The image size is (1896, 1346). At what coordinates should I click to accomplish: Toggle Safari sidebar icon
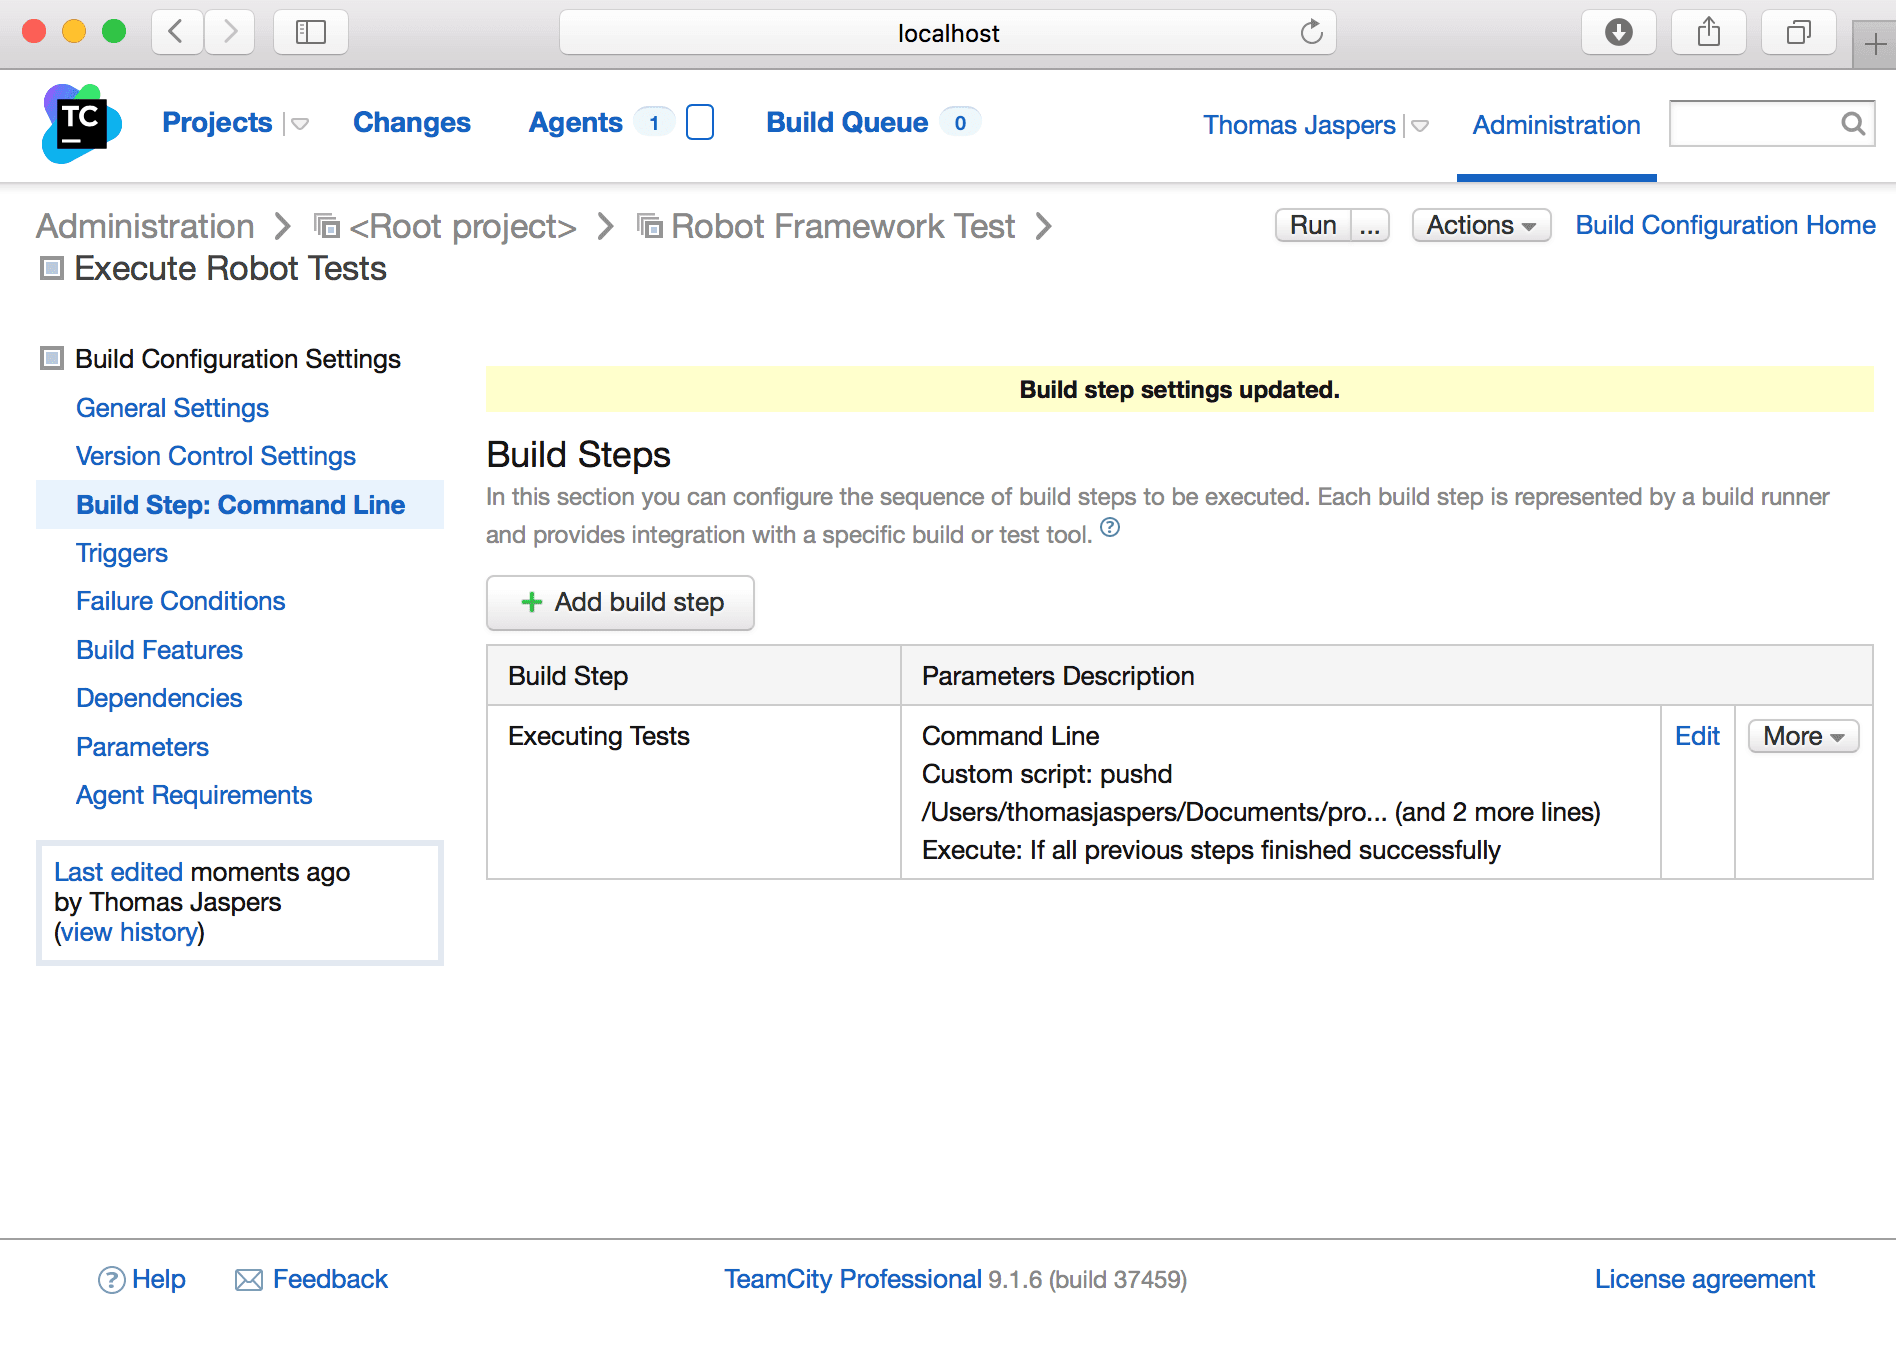(310, 33)
